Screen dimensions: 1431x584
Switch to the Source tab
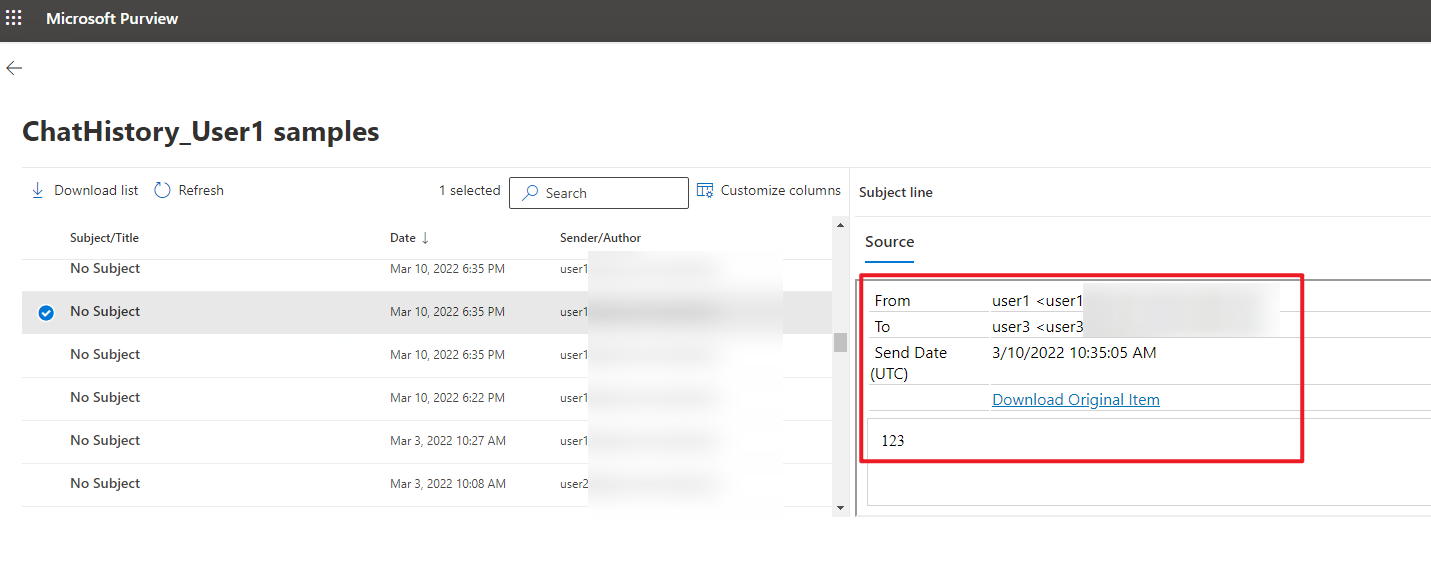click(x=889, y=241)
